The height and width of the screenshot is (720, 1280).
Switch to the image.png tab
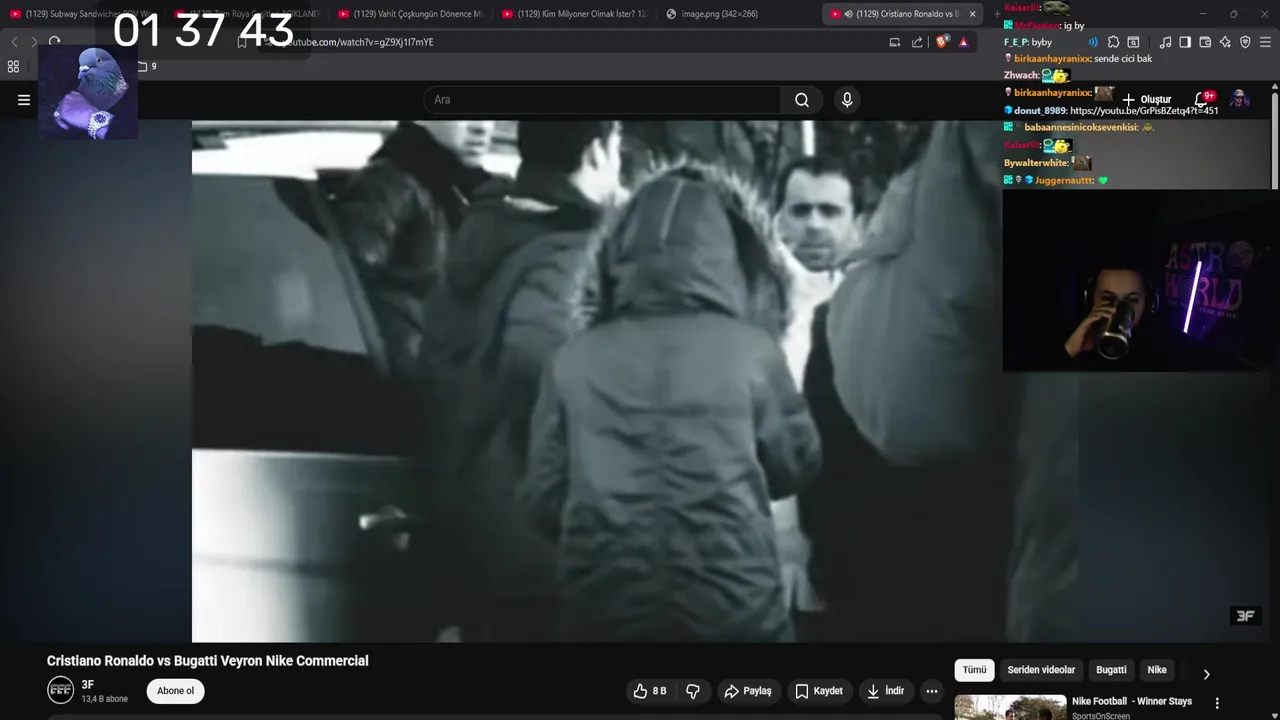point(739,14)
